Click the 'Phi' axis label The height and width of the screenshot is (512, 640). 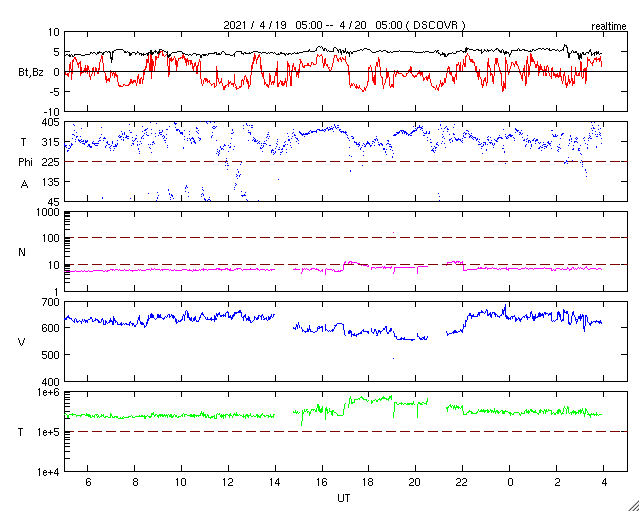coord(25,162)
